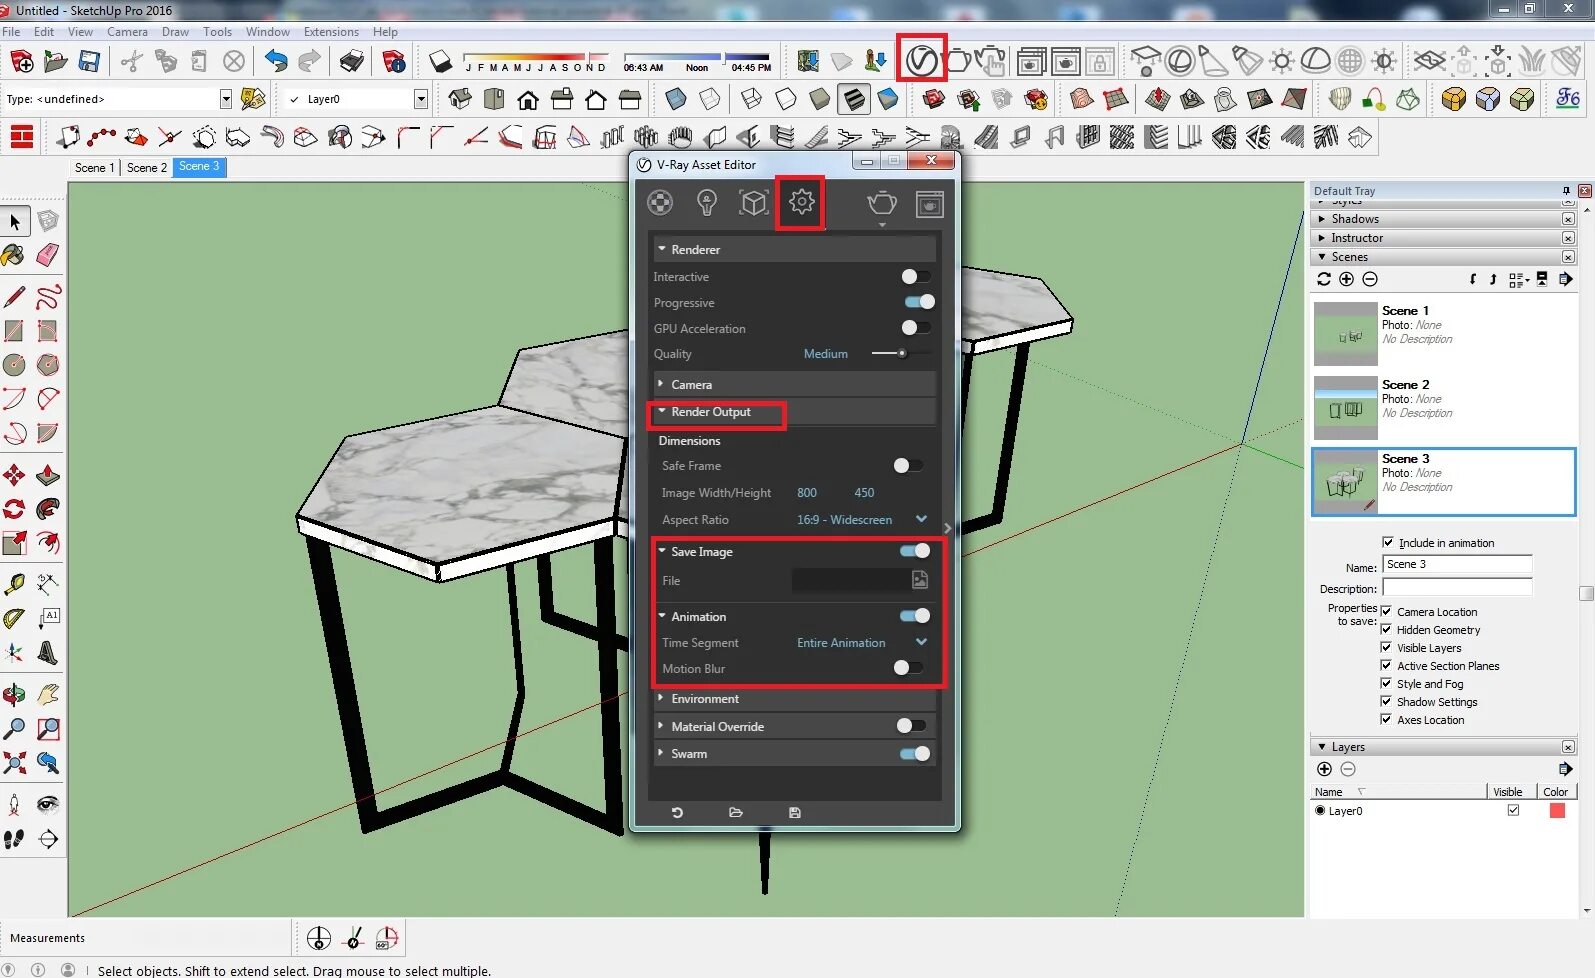The width and height of the screenshot is (1595, 978).
Task: Select the Paint Bucket tool
Action: 14,255
